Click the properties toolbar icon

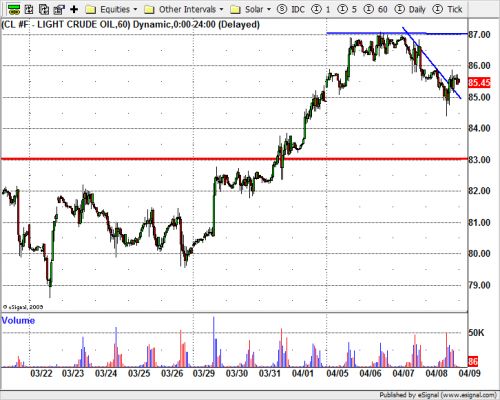coord(59,9)
